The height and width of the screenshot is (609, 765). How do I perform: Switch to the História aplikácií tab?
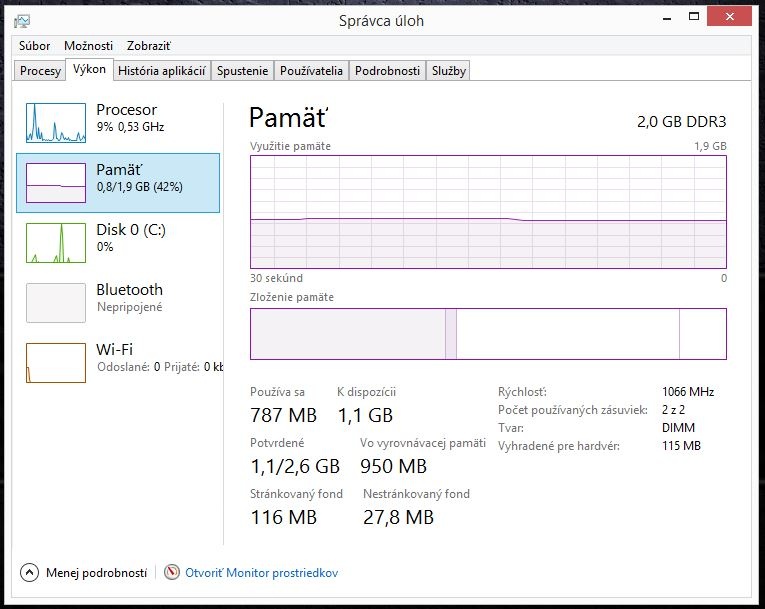coord(161,71)
